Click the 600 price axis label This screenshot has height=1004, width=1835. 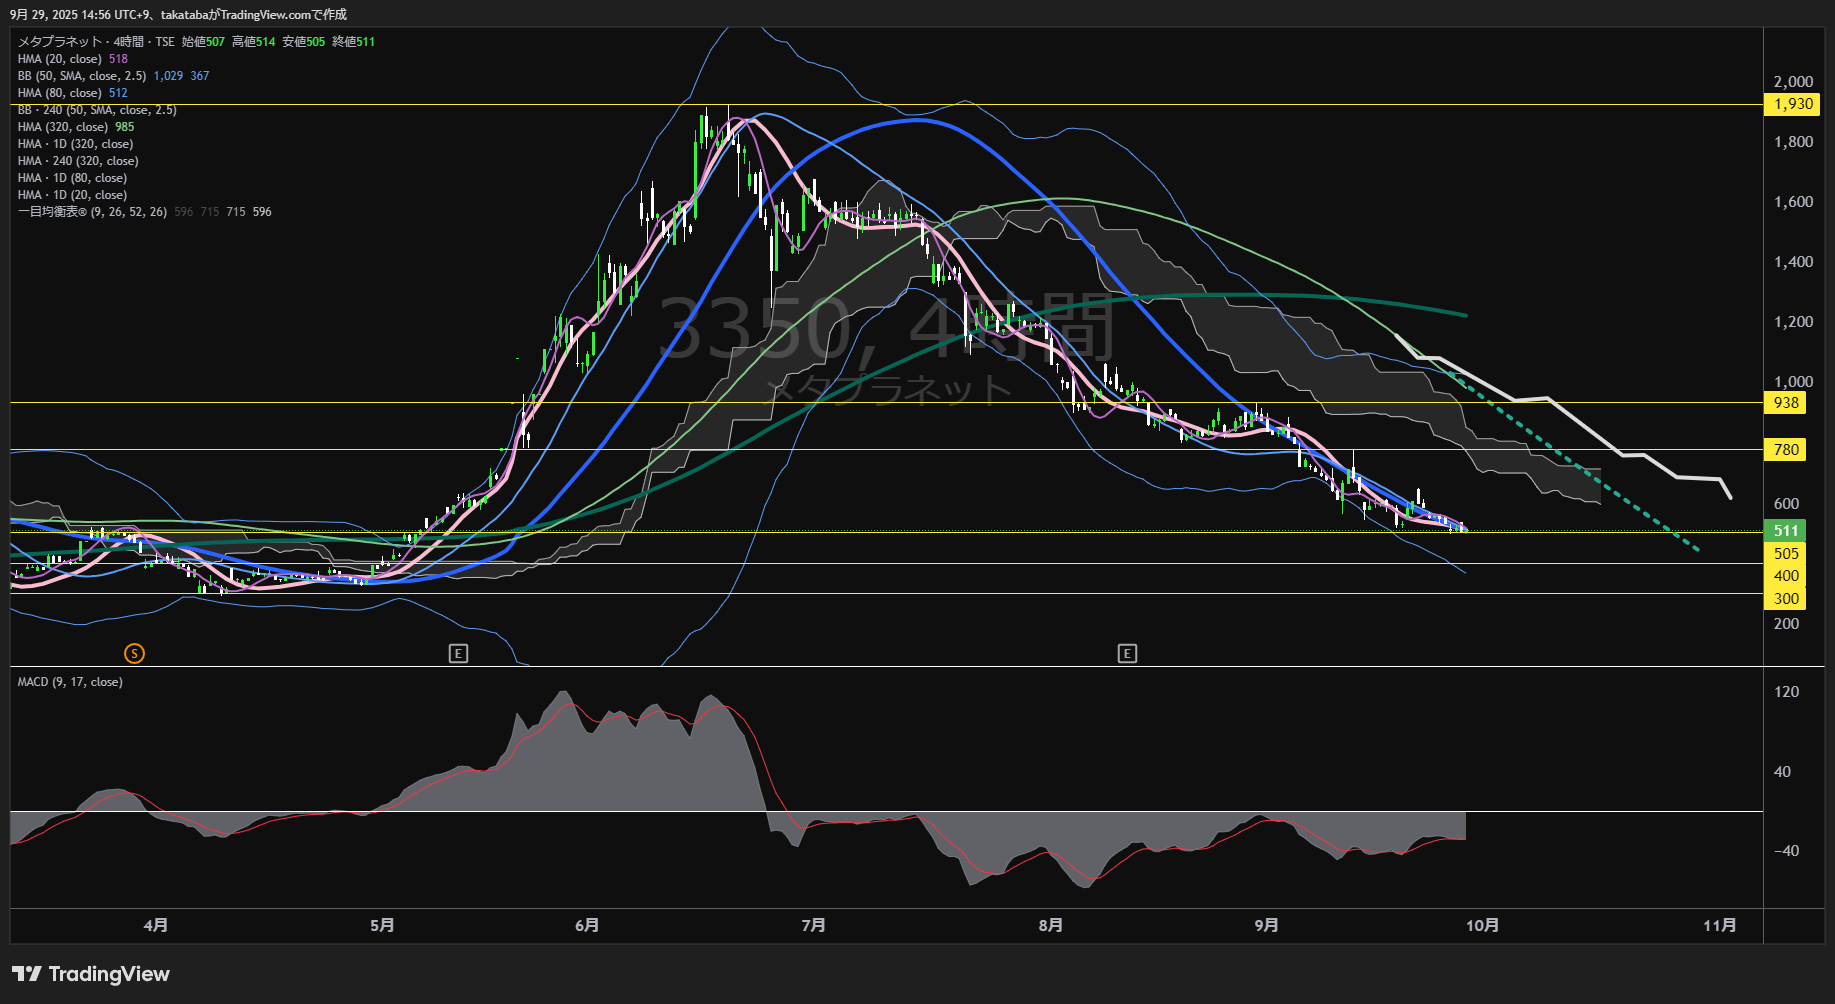pos(1786,504)
